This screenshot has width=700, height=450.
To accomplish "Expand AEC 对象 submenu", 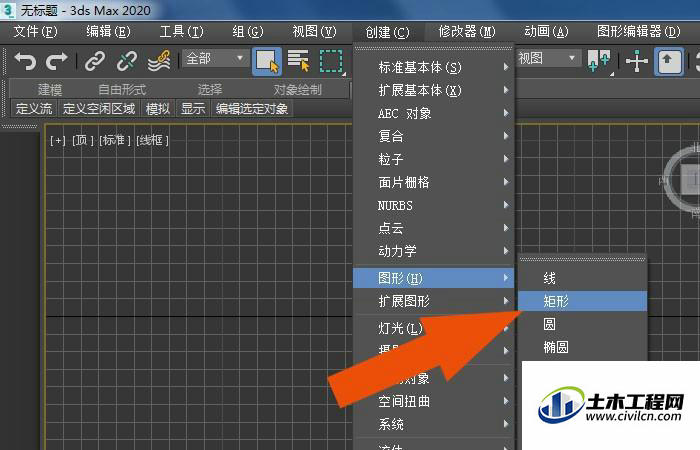I will [x=433, y=113].
